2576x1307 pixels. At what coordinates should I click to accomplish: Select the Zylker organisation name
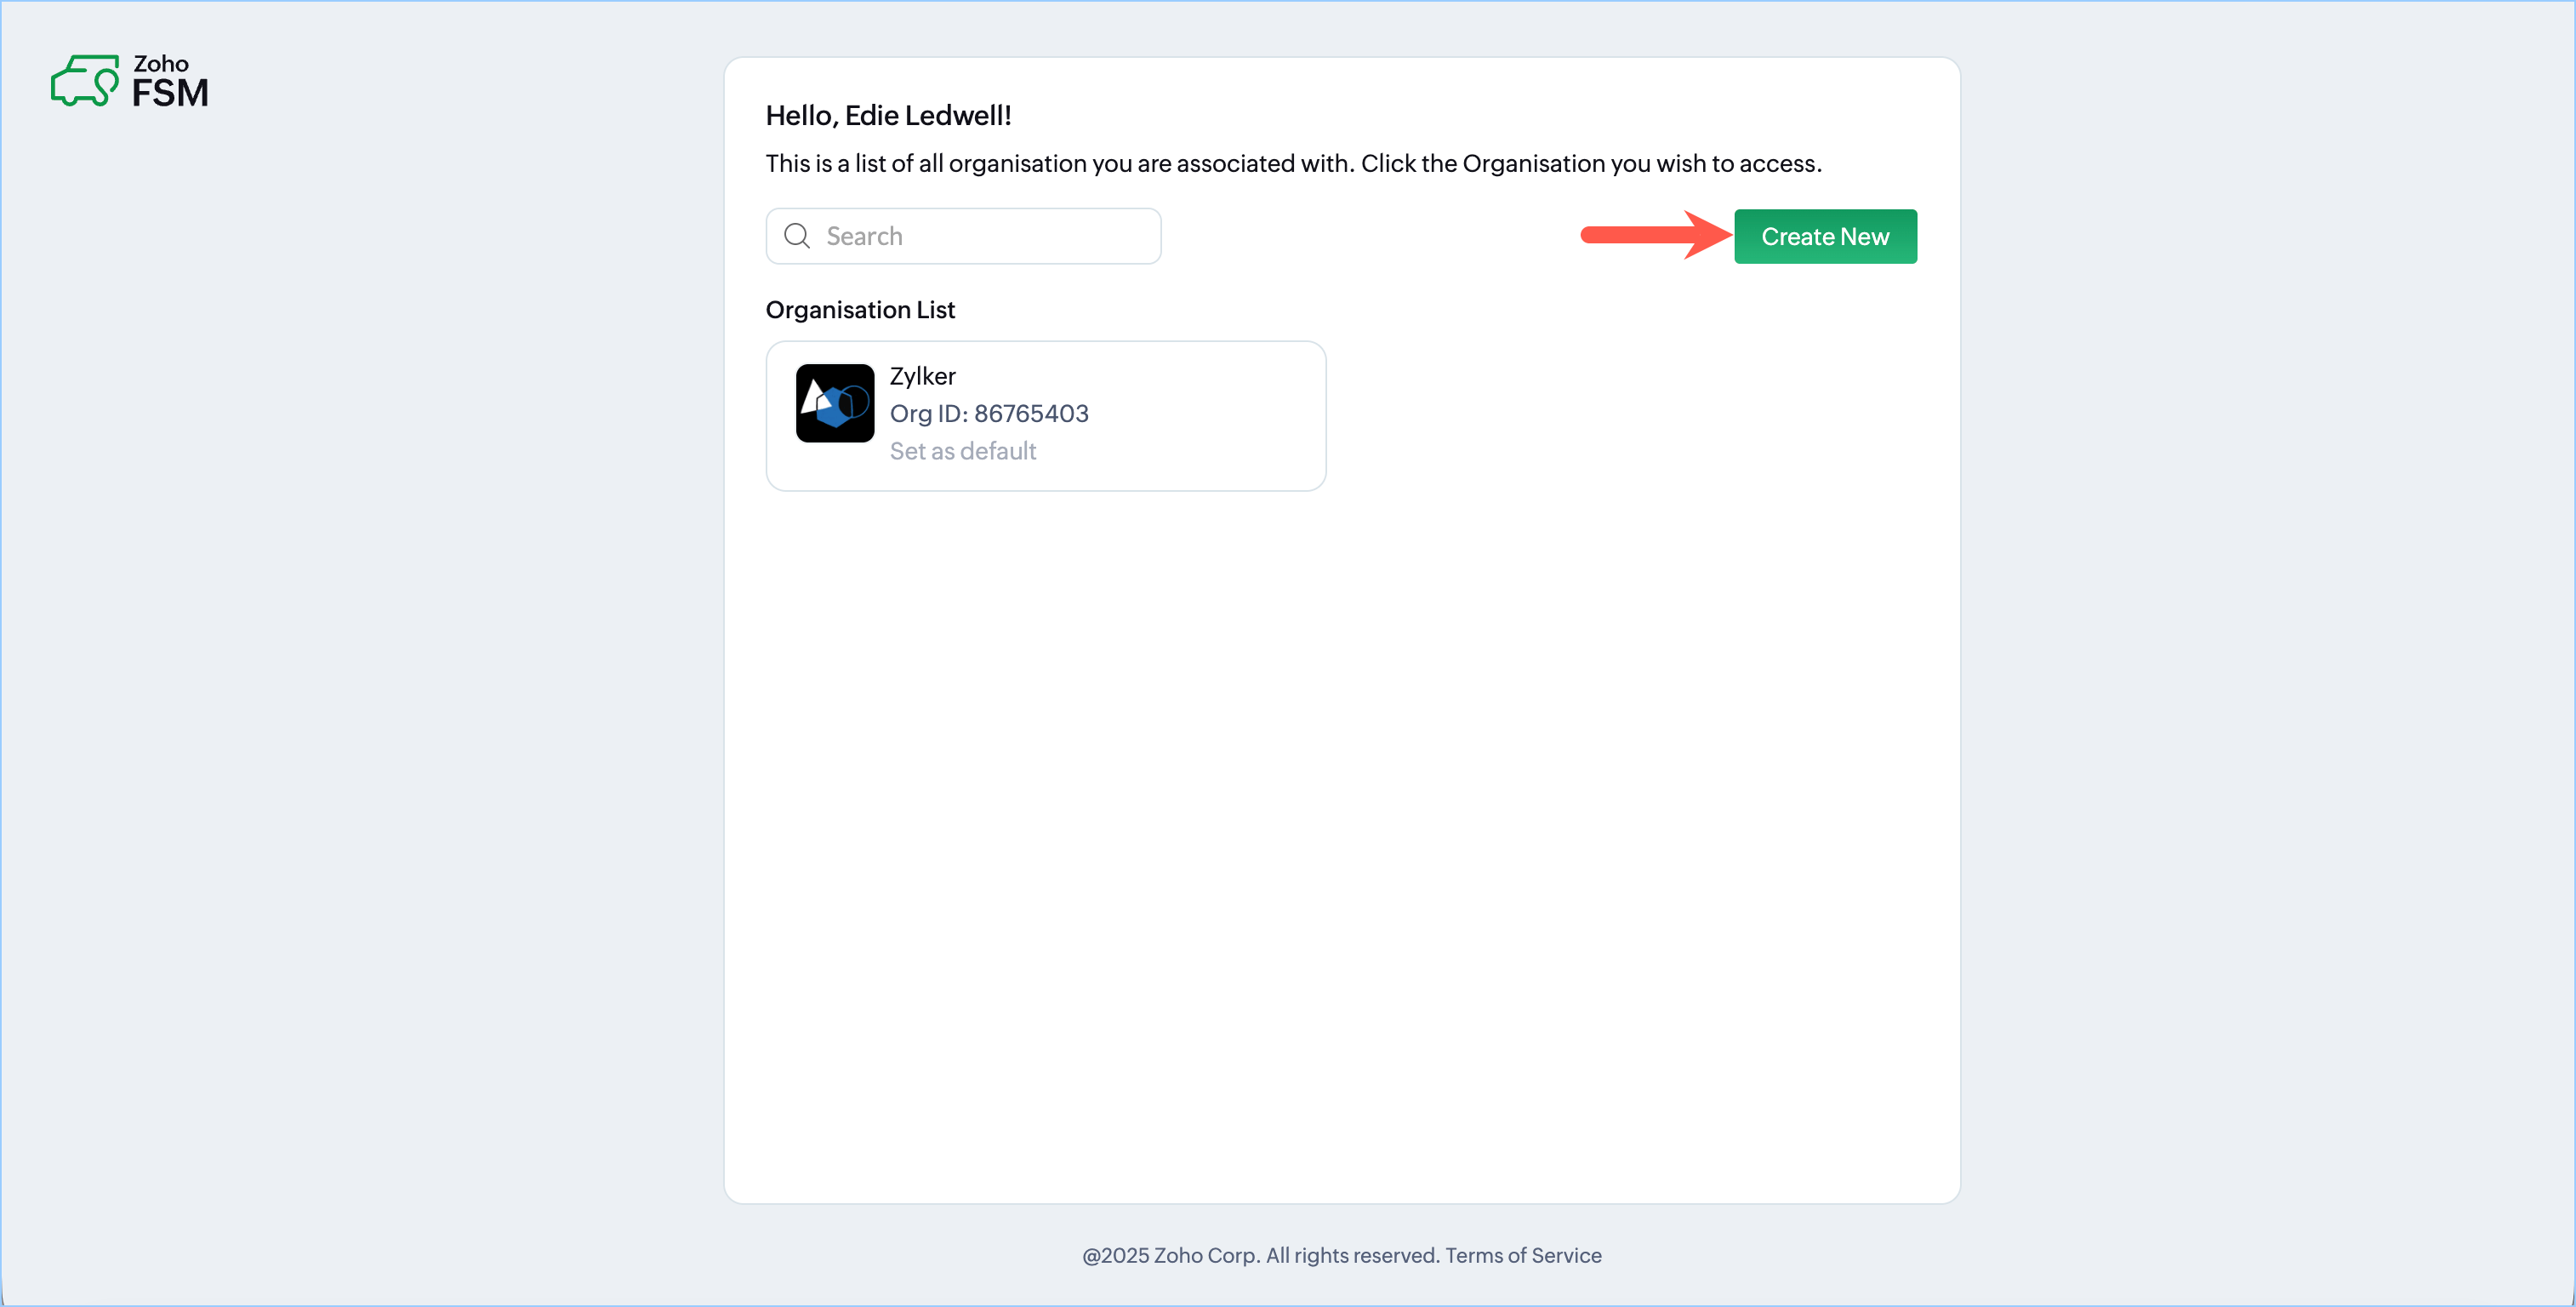click(922, 376)
